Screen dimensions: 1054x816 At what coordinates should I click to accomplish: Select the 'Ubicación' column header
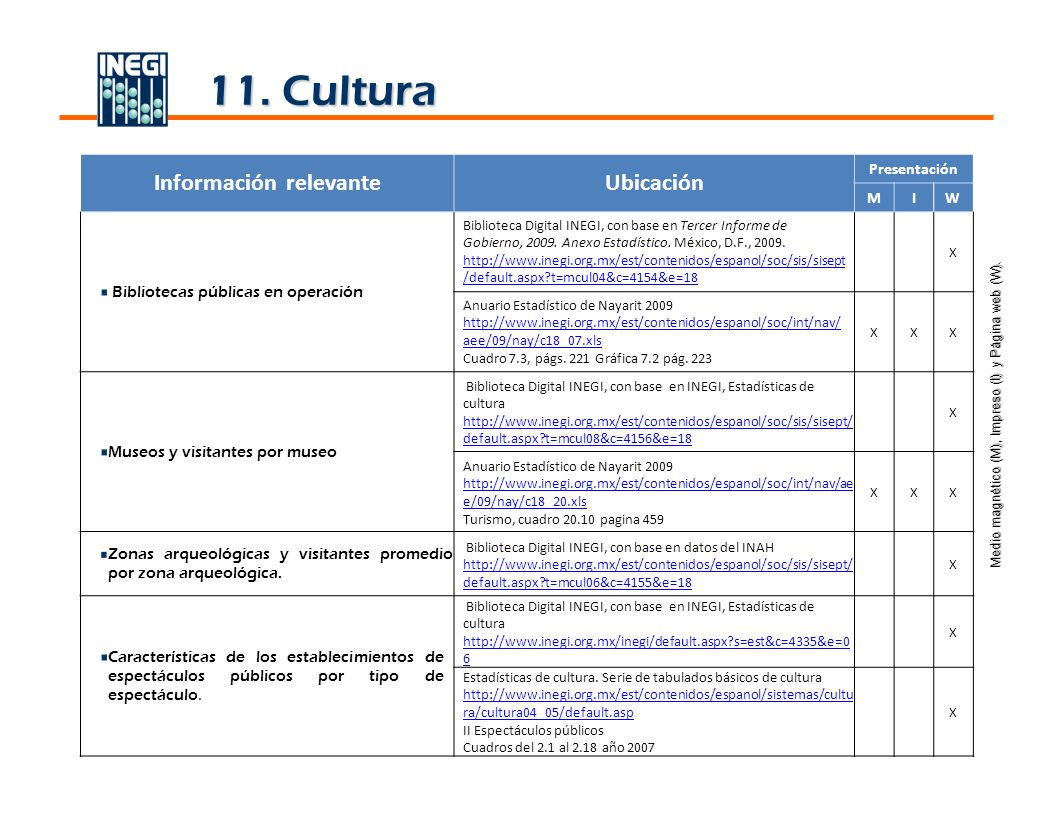coord(654,183)
